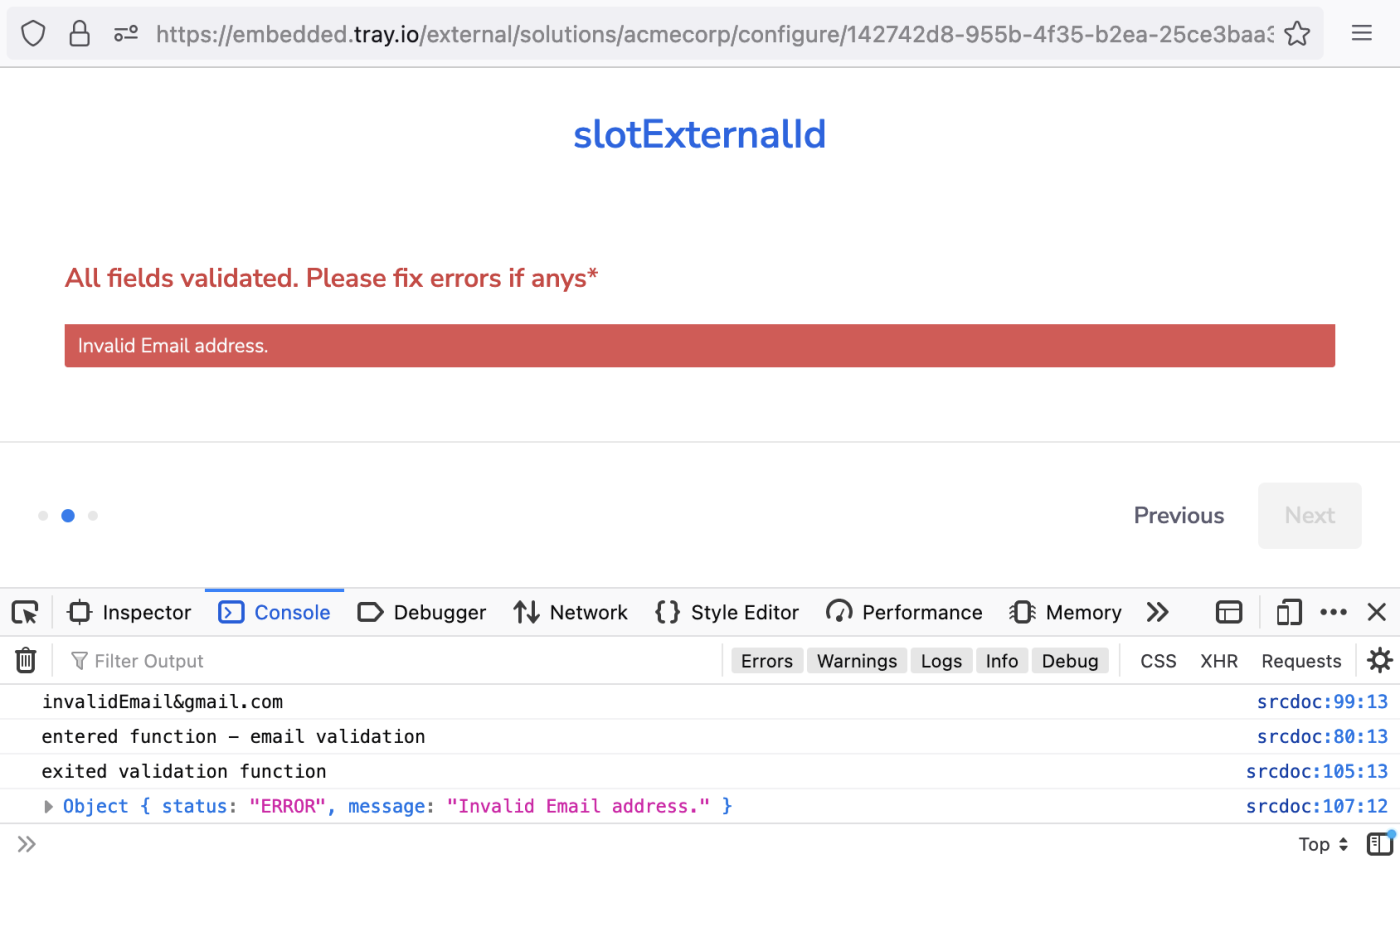
Task: Open the Top frame selector dropdown
Action: click(x=1322, y=843)
